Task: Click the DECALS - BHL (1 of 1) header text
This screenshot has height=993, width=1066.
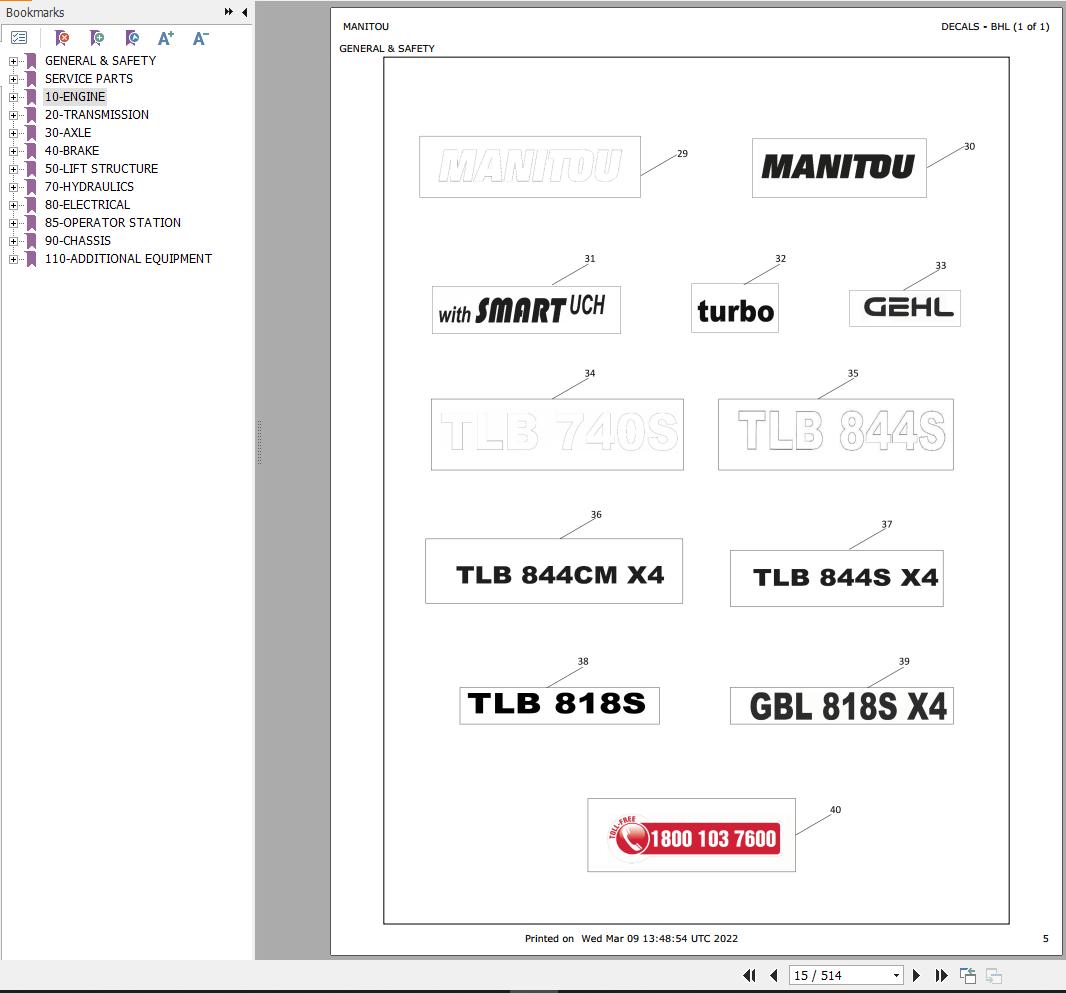Action: point(995,27)
